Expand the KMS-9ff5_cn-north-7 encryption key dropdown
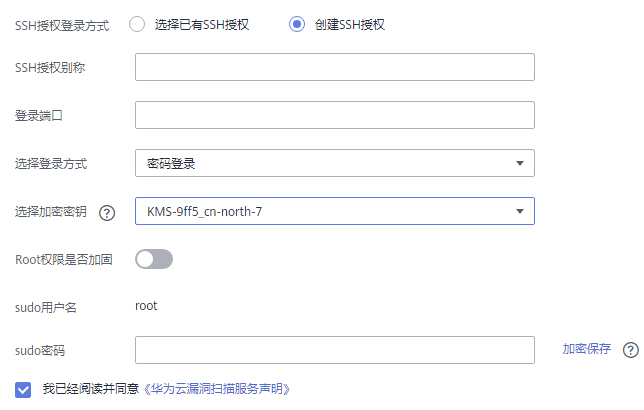 tap(334, 211)
